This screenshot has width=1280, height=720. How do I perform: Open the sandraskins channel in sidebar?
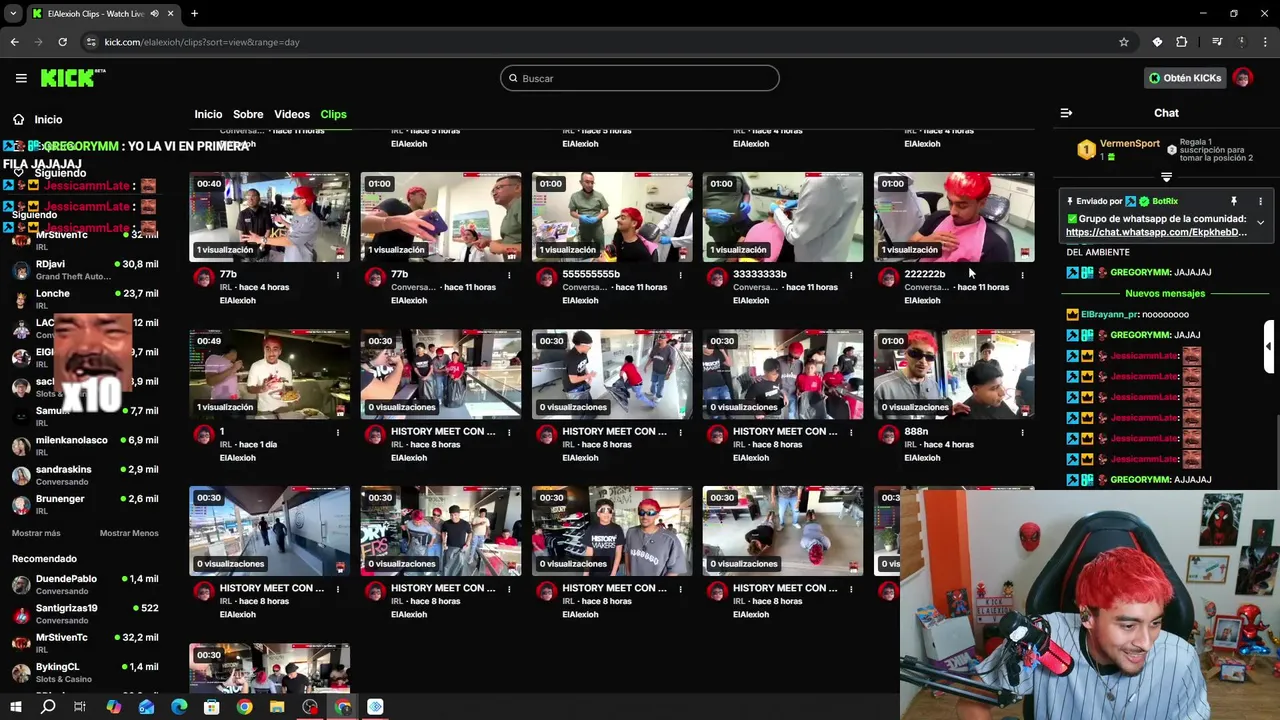point(85,475)
